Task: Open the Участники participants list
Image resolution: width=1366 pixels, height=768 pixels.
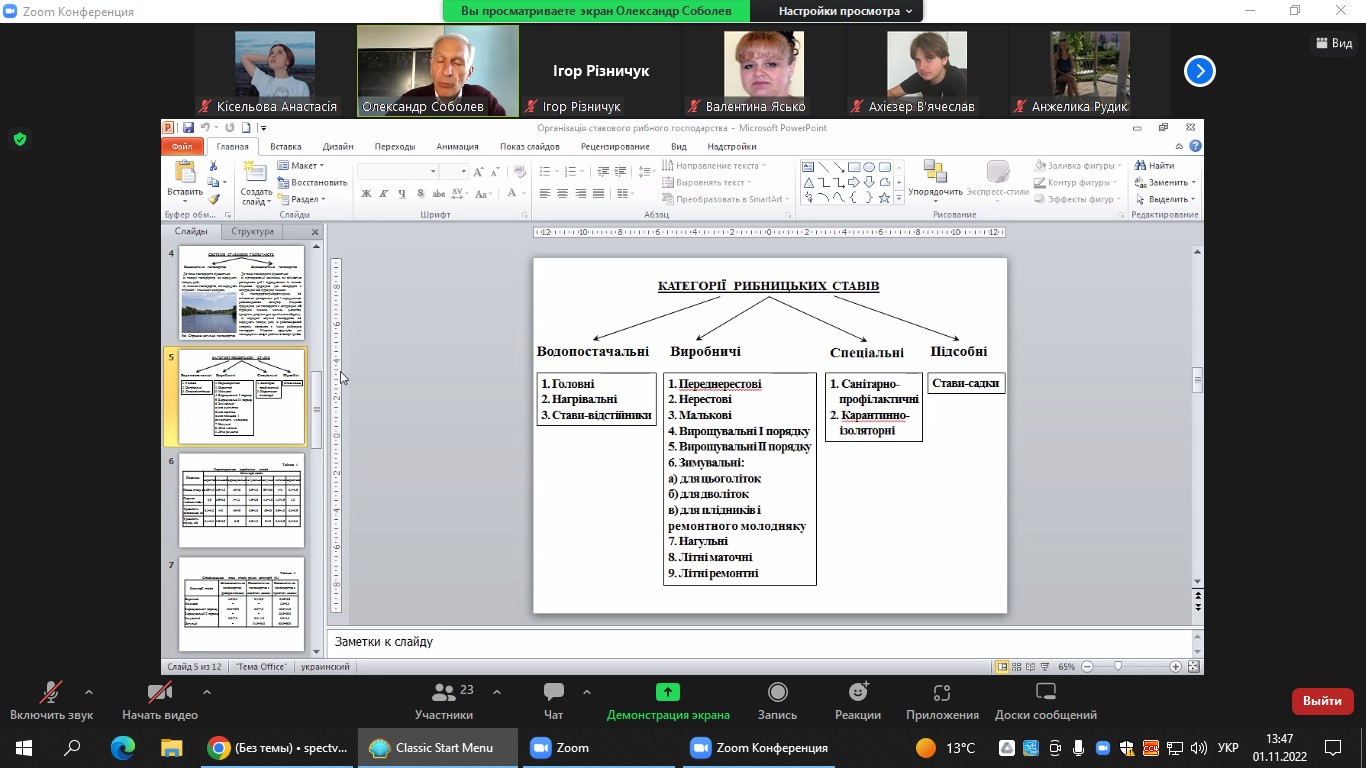Action: (444, 700)
